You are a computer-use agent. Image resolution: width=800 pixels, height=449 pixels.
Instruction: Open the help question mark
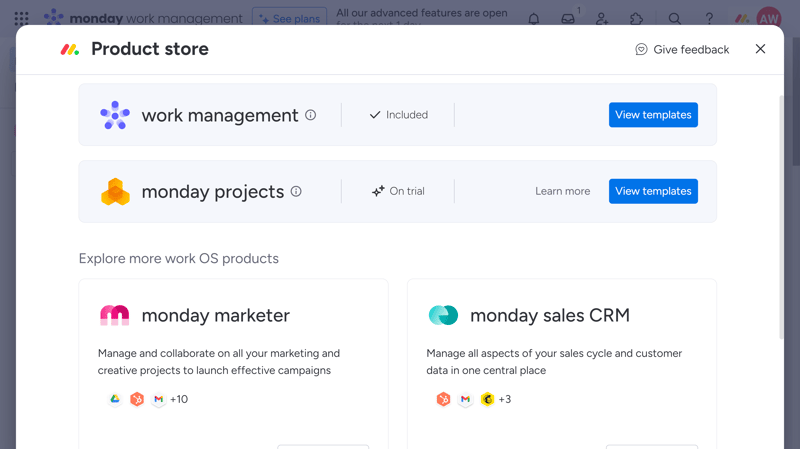(709, 19)
